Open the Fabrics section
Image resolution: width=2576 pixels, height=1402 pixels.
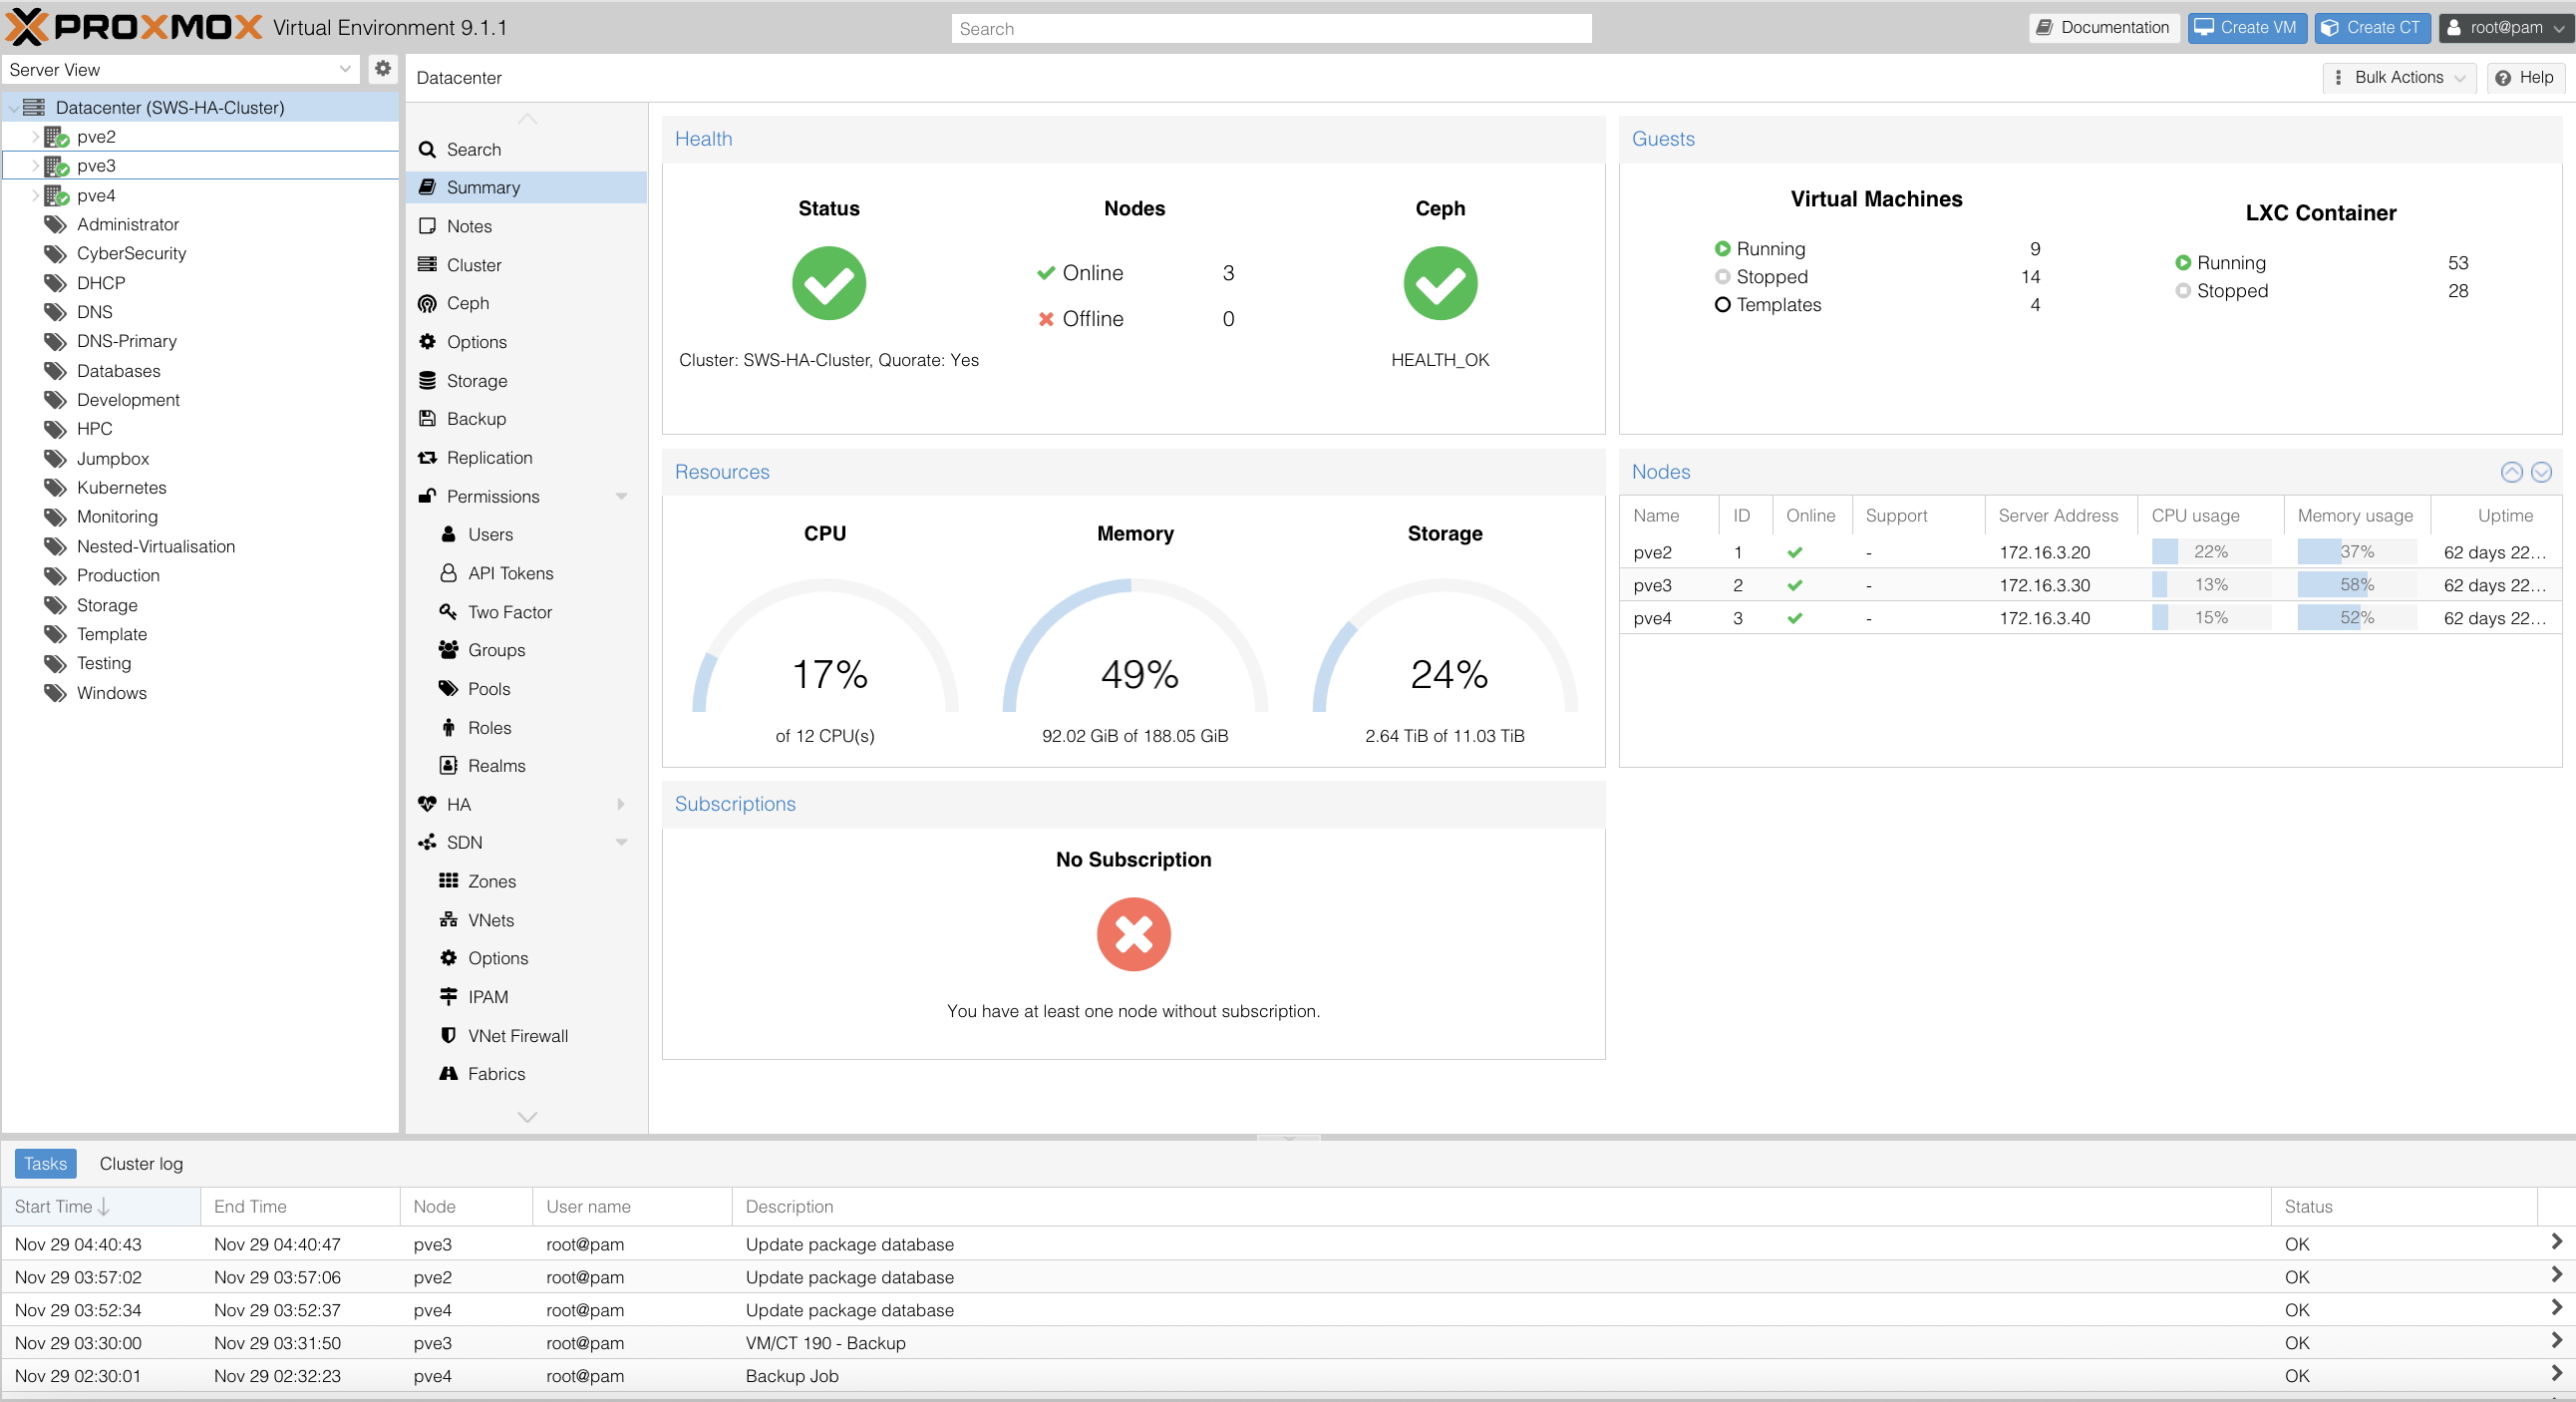[495, 1074]
